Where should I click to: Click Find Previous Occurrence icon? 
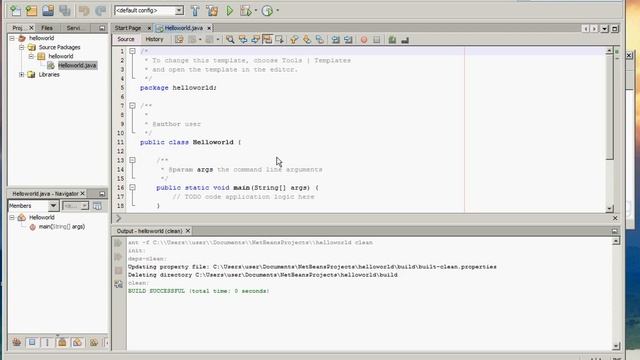pyautogui.click(x=243, y=40)
